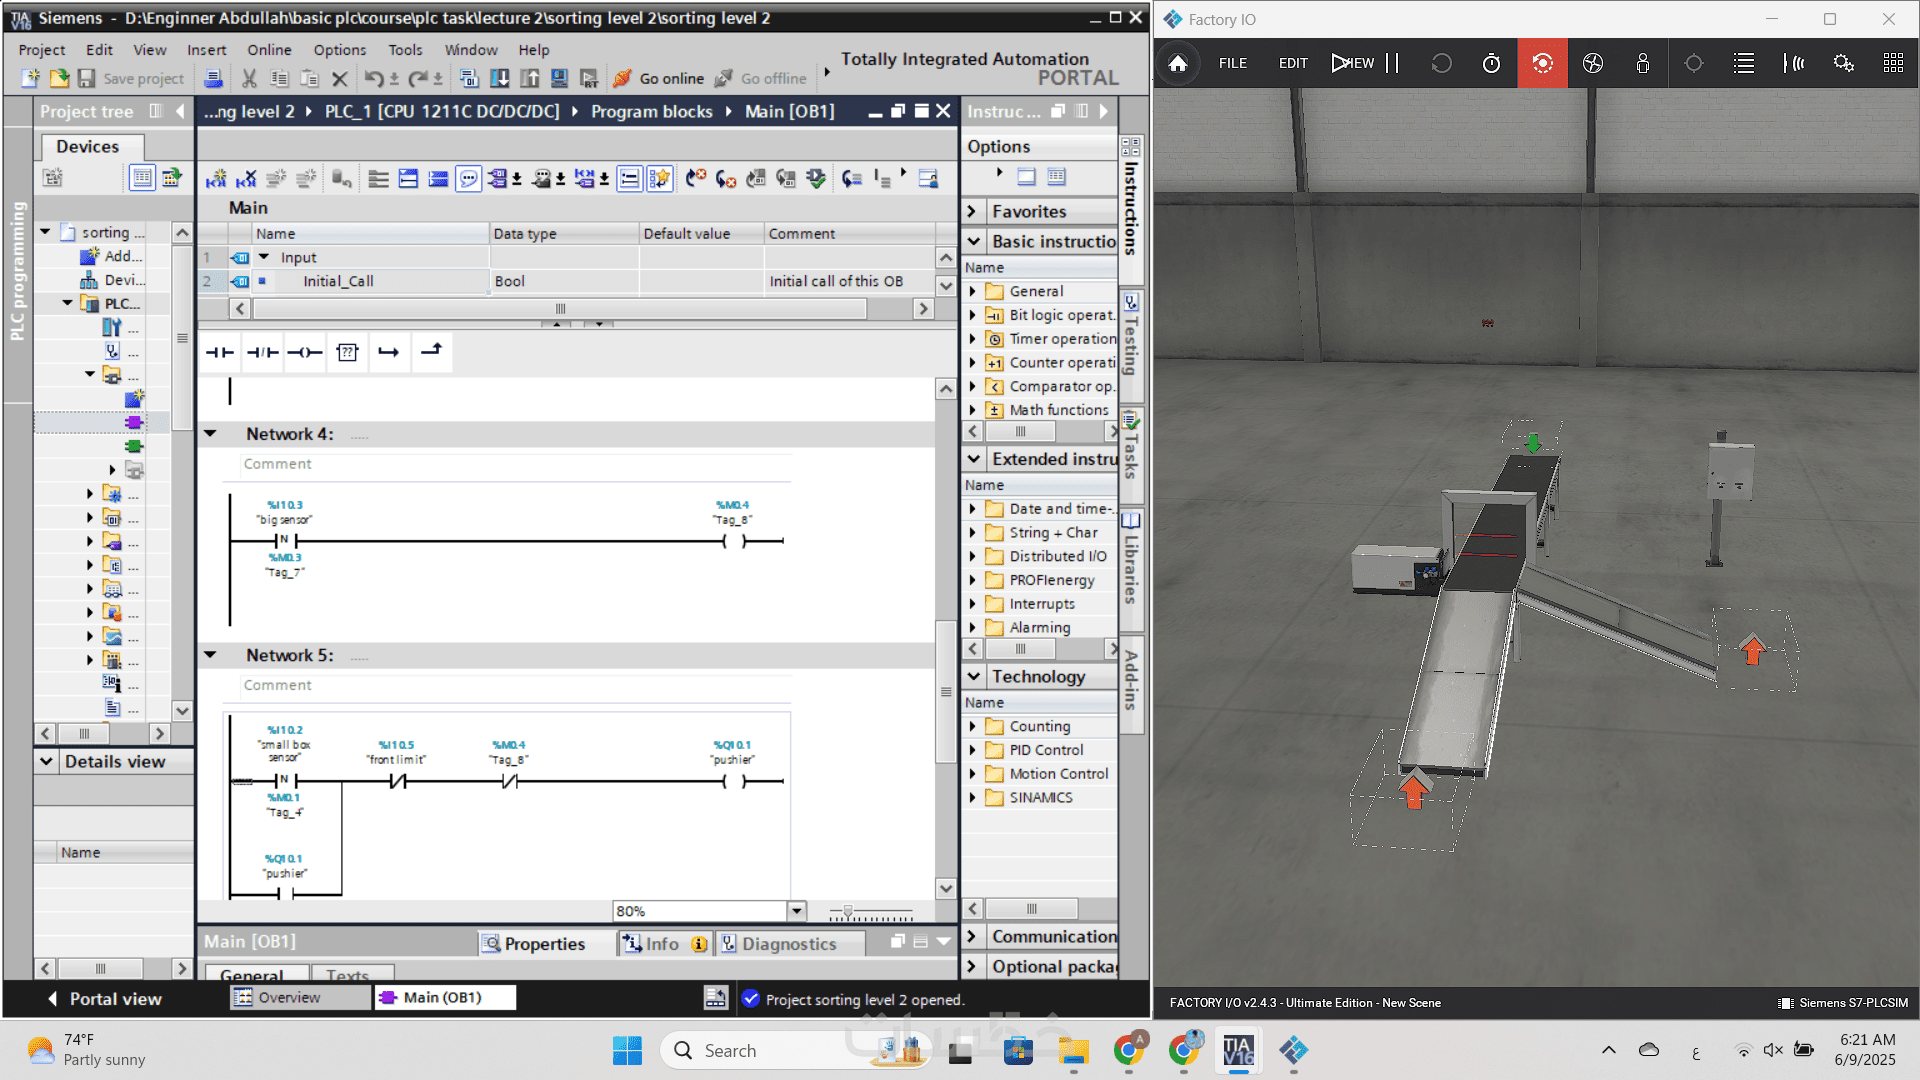Image resolution: width=1920 pixels, height=1080 pixels.
Task: Open the zoom percentage dropdown
Action: point(796,911)
